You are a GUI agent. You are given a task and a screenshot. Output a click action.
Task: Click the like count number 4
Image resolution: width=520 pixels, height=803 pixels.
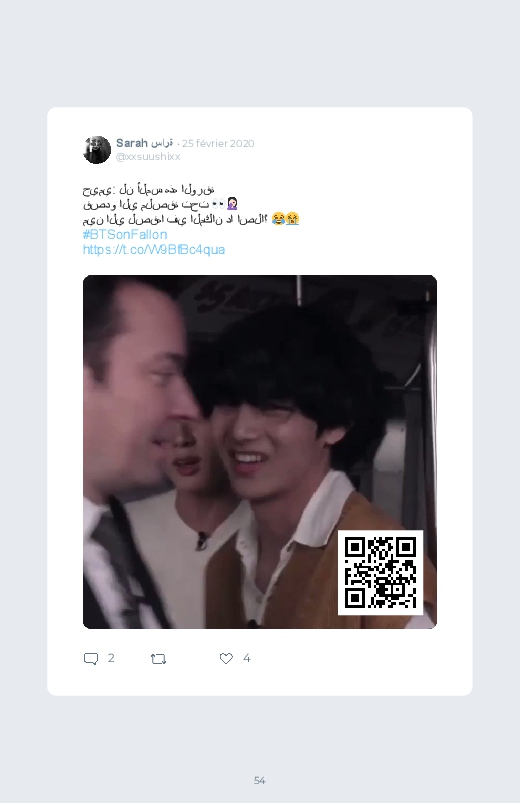[246, 658]
